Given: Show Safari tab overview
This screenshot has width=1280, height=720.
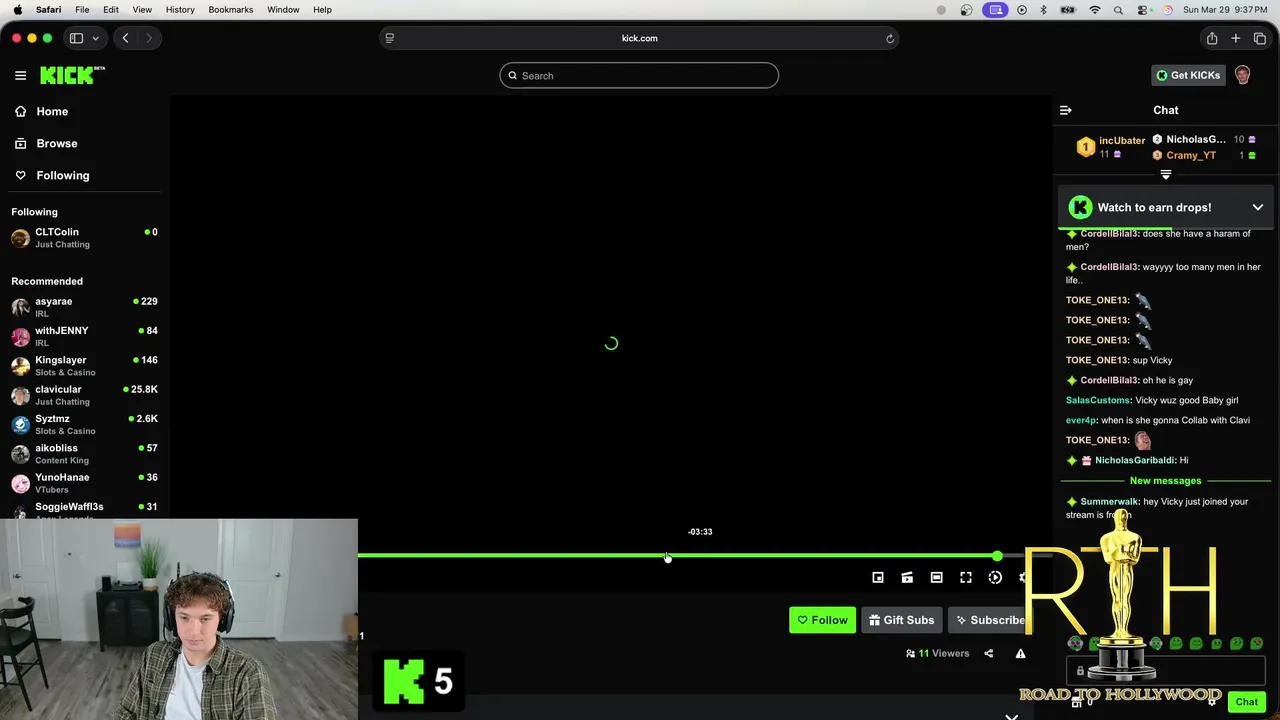Looking at the screenshot, I should (x=1259, y=38).
